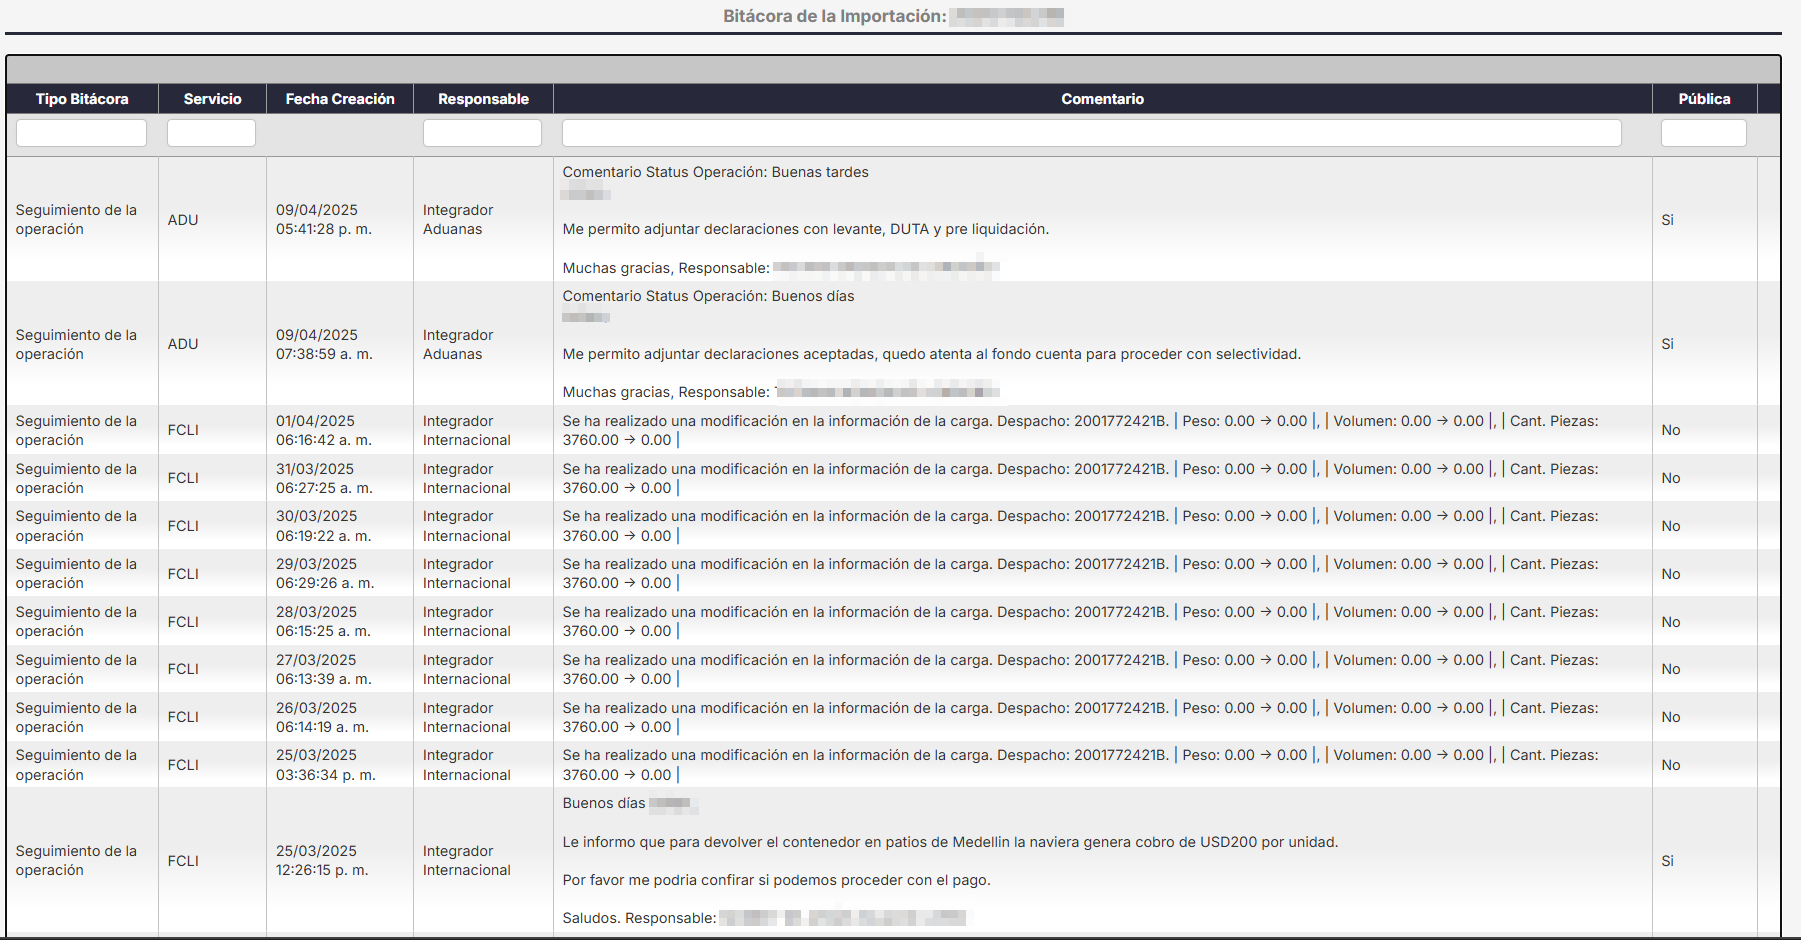Focus the Pública filter input box
Screen dimensions: 1801x940
1703,133
